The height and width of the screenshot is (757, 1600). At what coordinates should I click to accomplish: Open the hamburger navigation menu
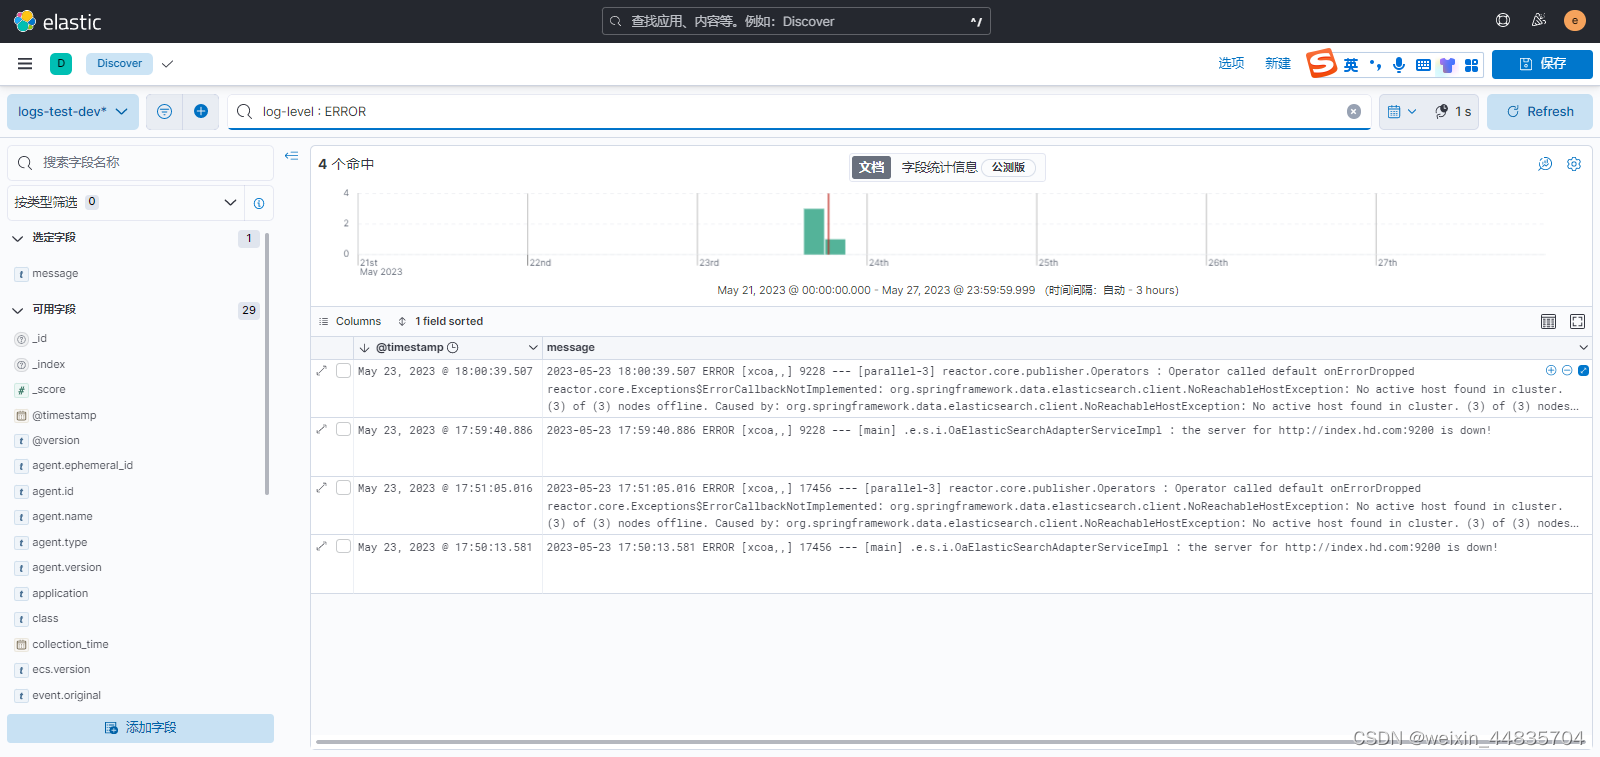click(x=25, y=63)
